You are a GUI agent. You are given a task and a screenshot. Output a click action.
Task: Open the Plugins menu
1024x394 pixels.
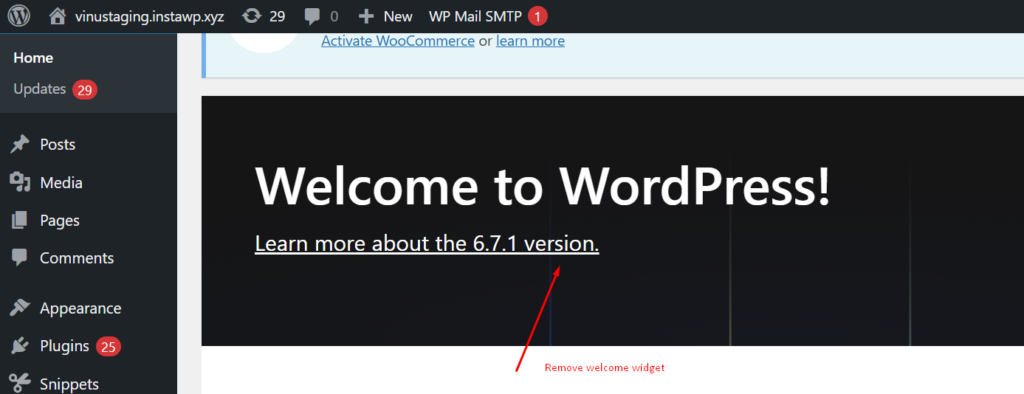pos(65,346)
